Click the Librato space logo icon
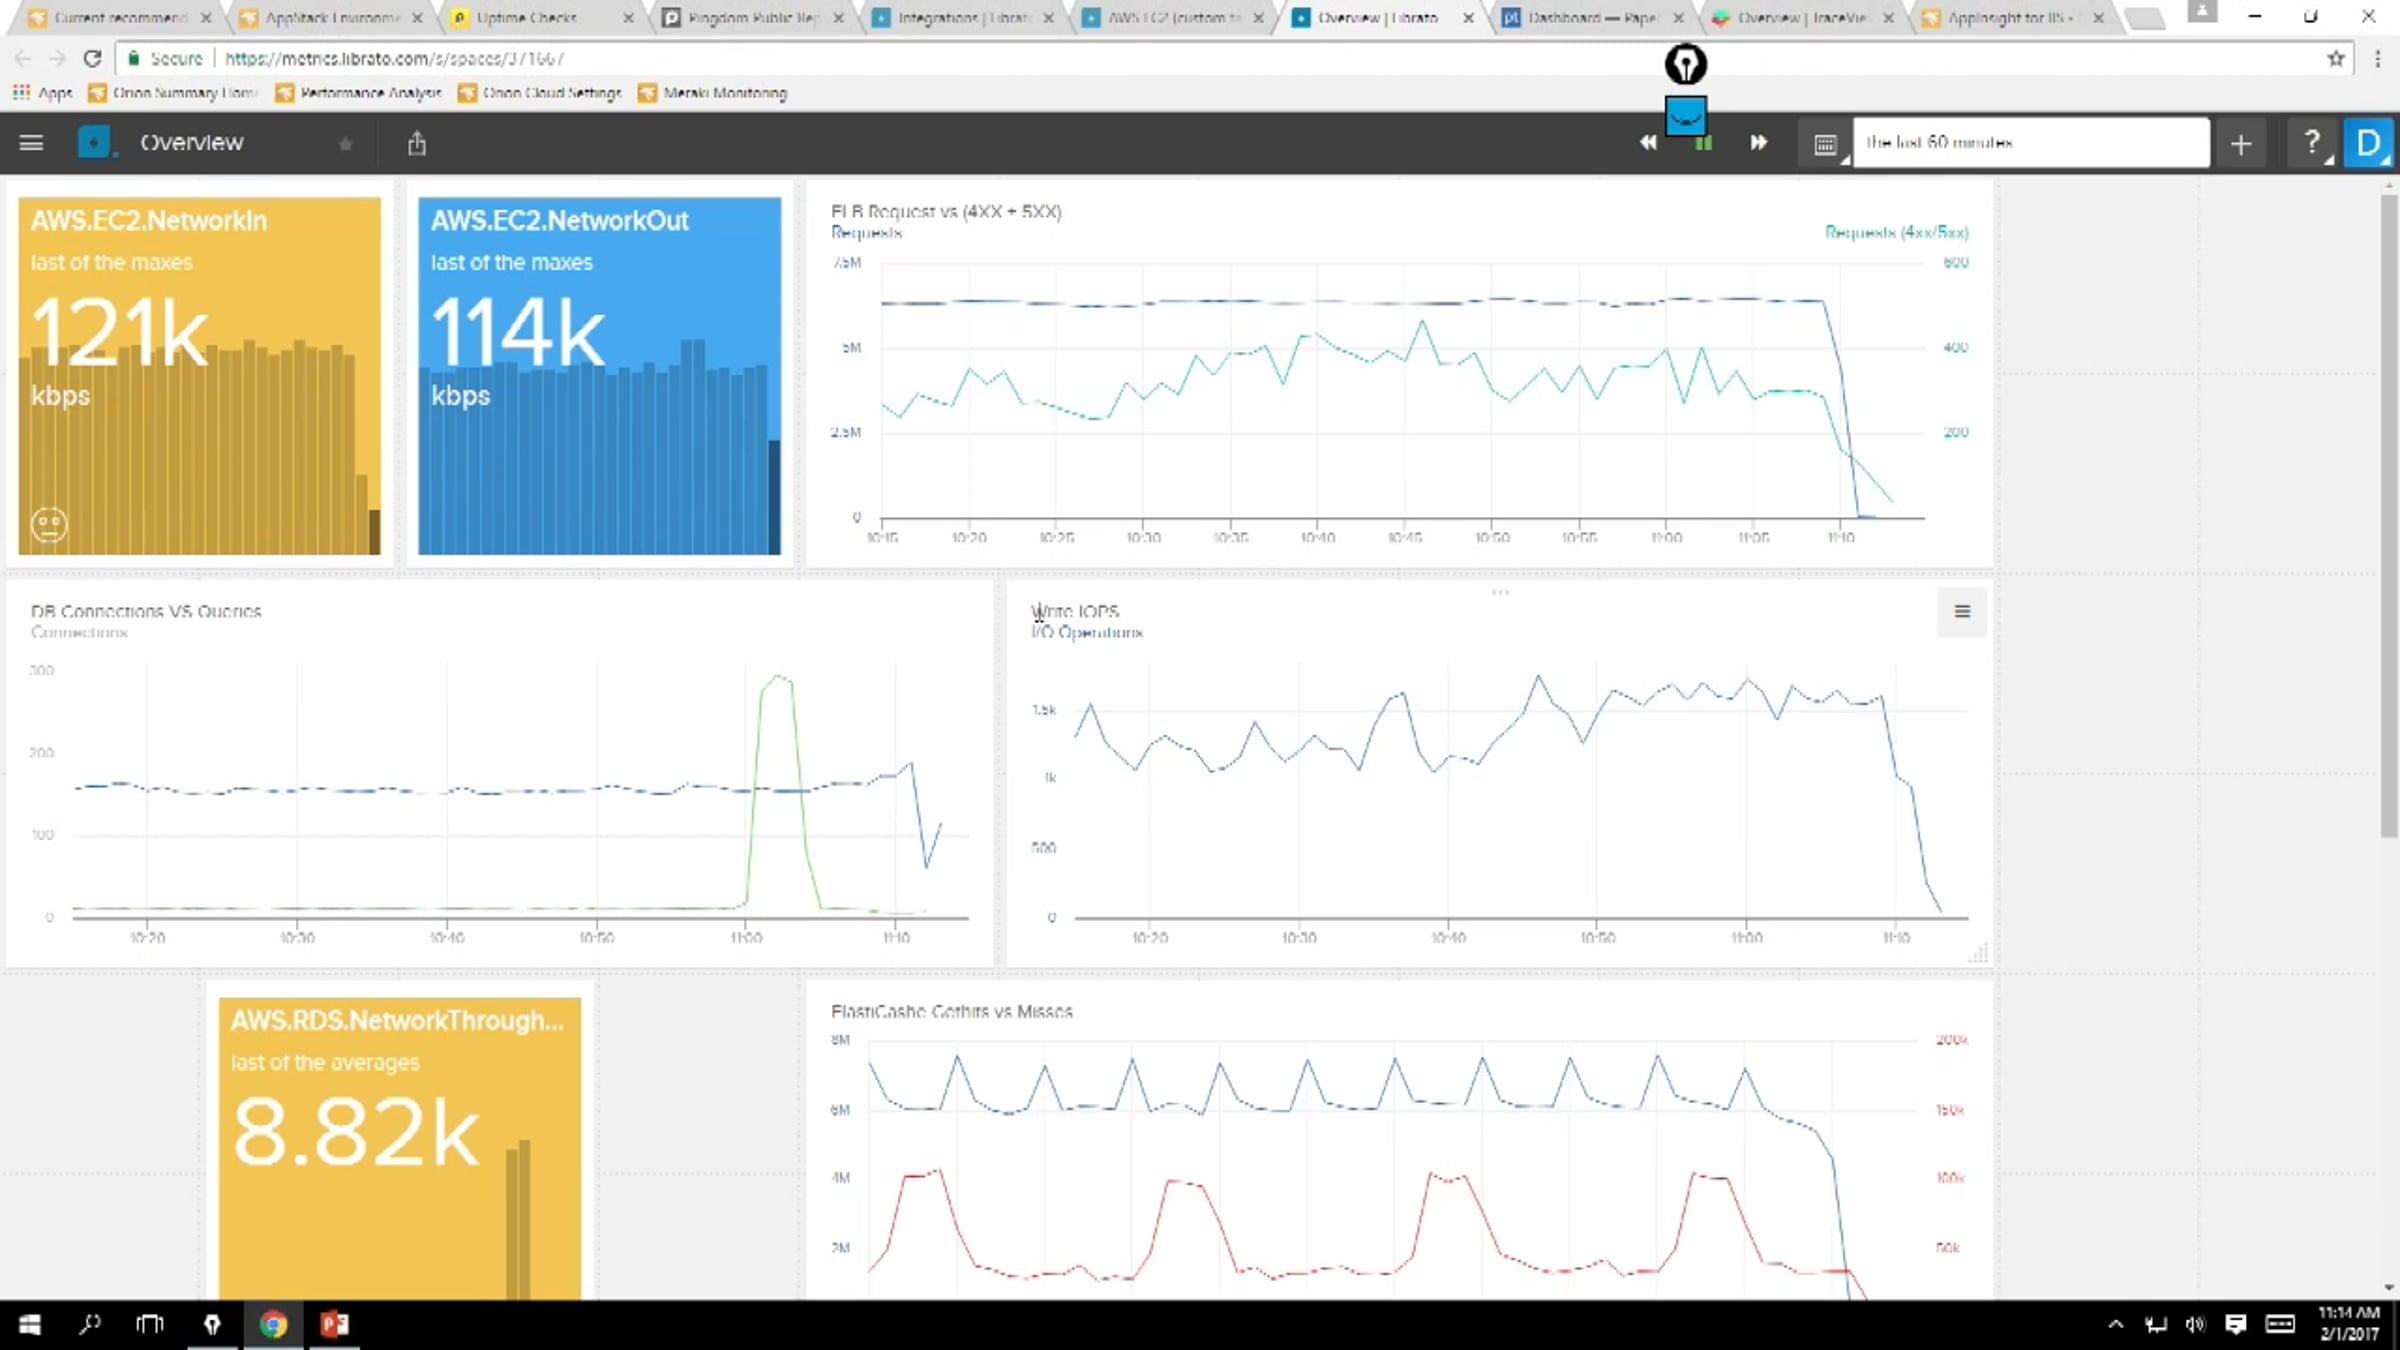 [94, 143]
